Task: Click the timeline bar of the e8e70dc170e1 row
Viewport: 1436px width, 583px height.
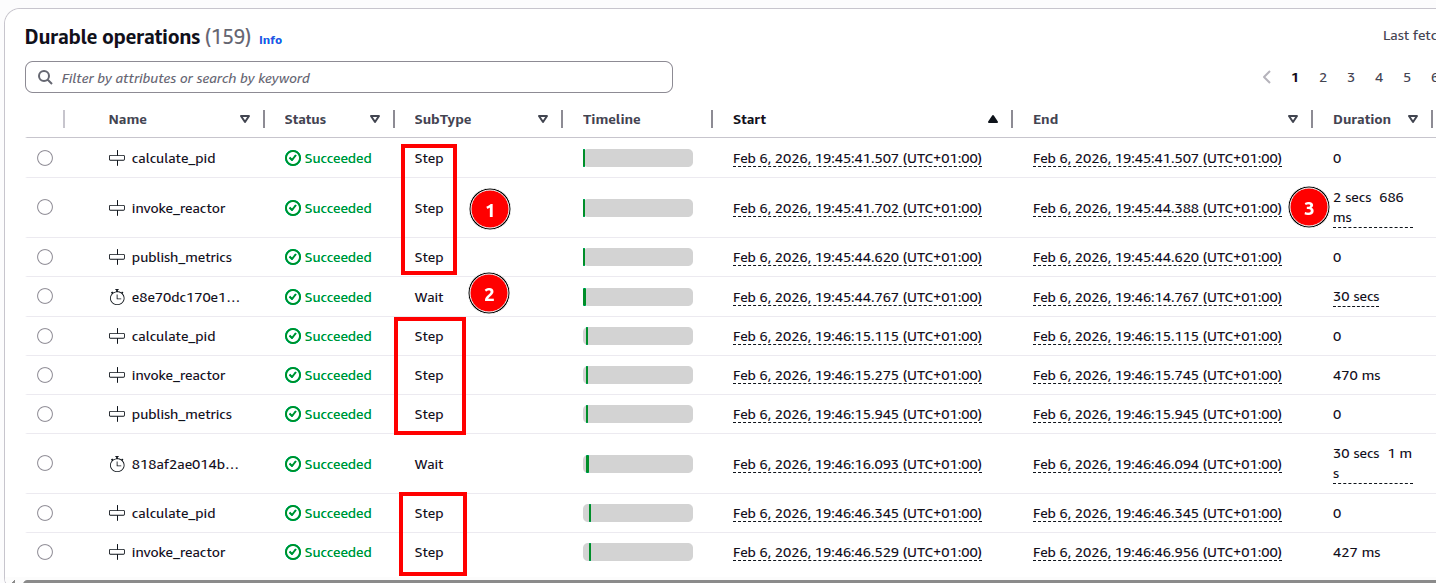Action: (x=638, y=297)
